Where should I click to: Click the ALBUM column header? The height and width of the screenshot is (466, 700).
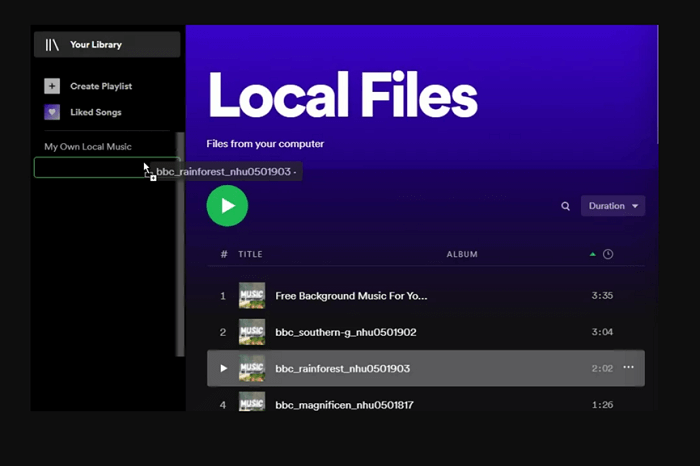pos(462,255)
